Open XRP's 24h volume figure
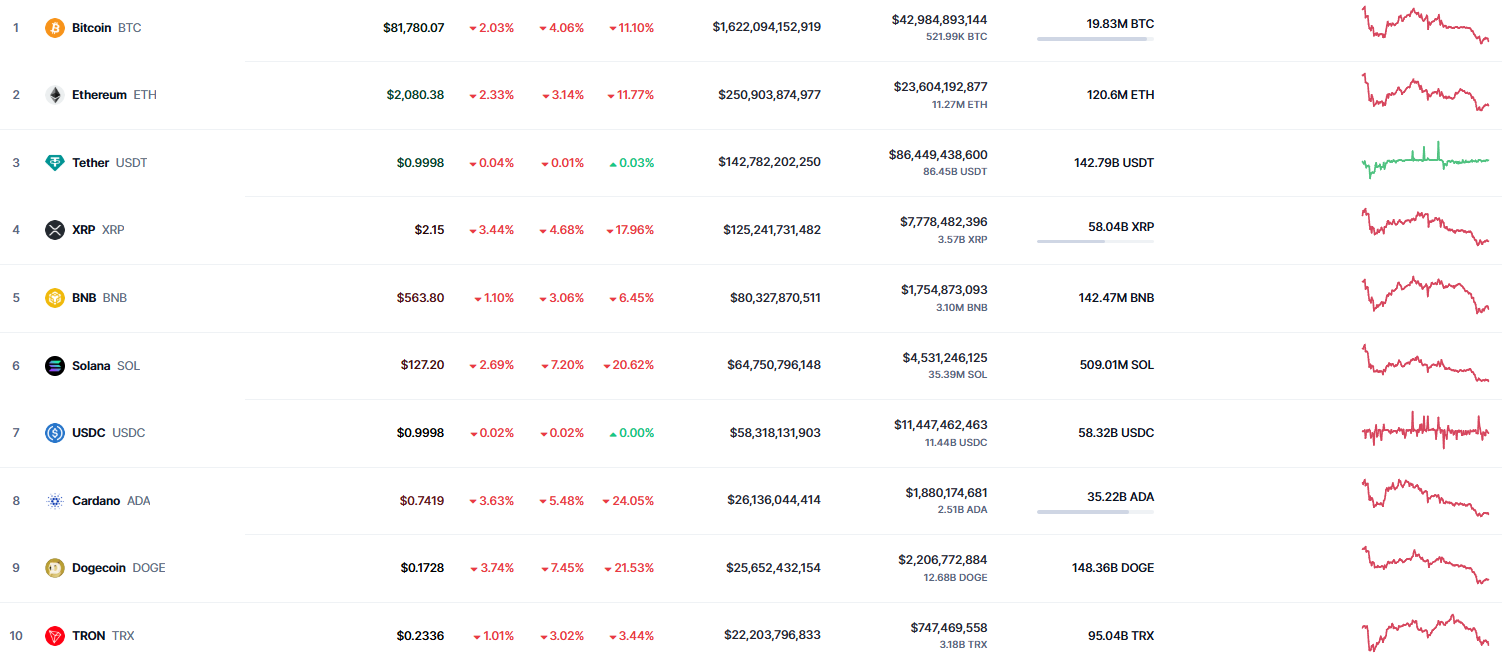The height and width of the screenshot is (664, 1503). (943, 221)
